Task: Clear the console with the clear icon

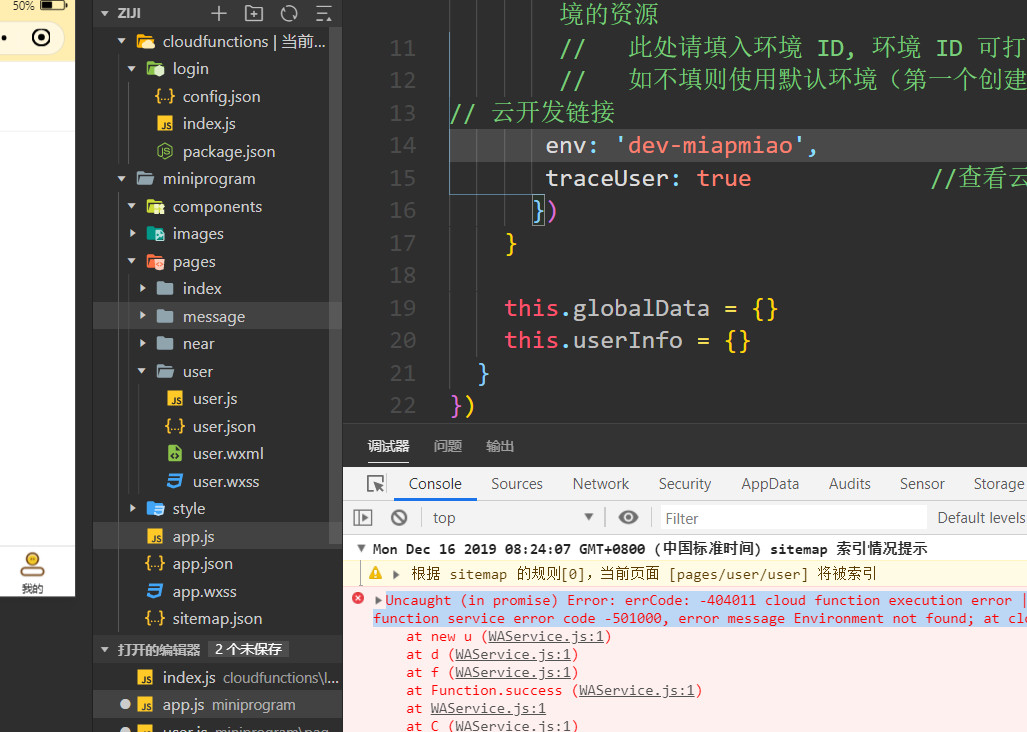Action: pyautogui.click(x=399, y=517)
